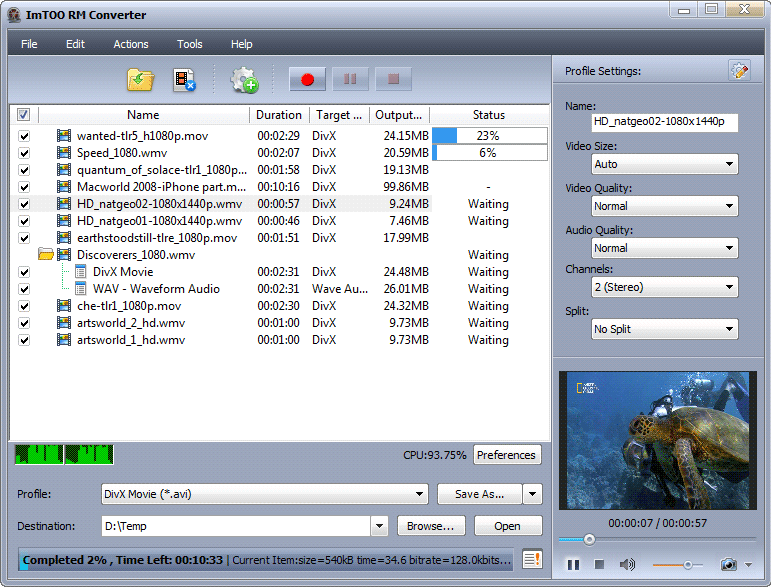Image resolution: width=771 pixels, height=587 pixels.
Task: Click the preview seek slider handle
Action: tap(589, 540)
